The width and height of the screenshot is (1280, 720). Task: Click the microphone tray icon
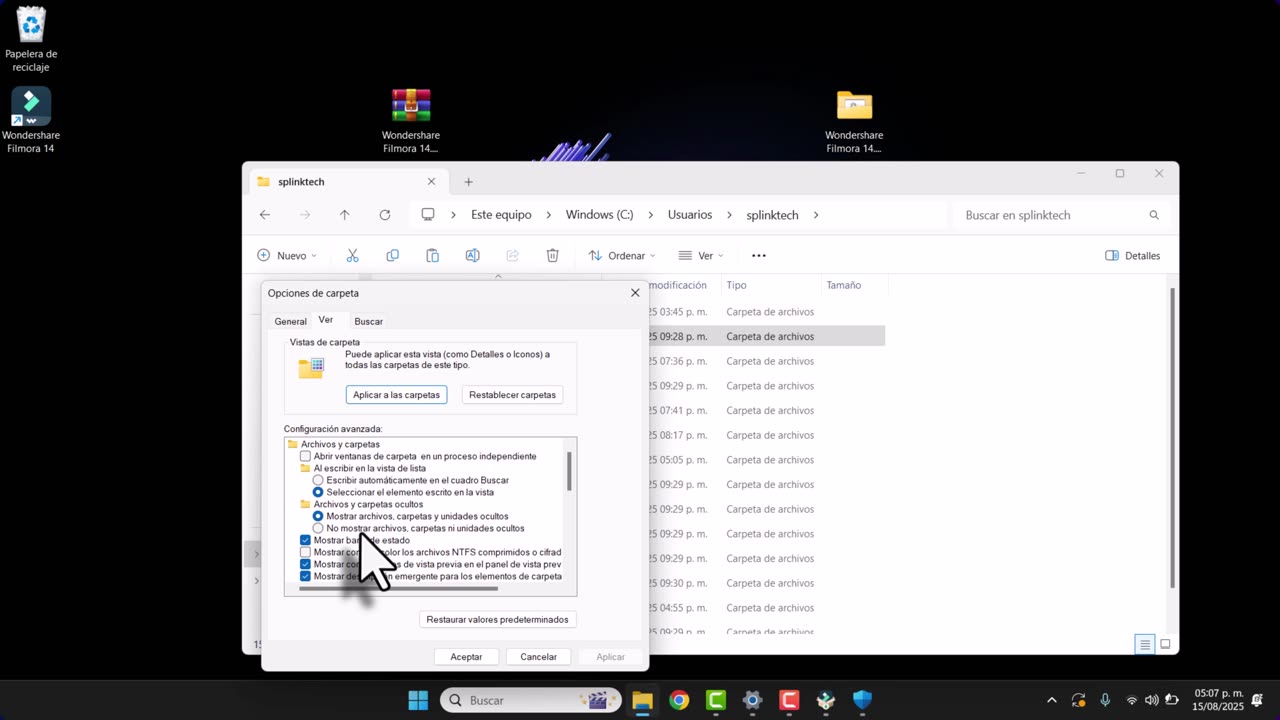pyautogui.click(x=1105, y=700)
